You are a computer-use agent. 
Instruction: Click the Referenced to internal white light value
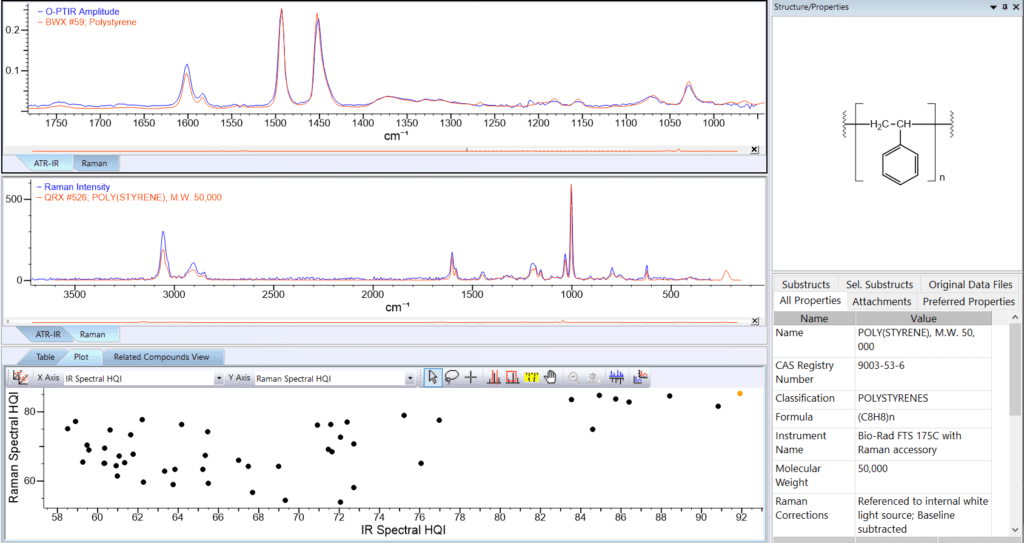923,515
